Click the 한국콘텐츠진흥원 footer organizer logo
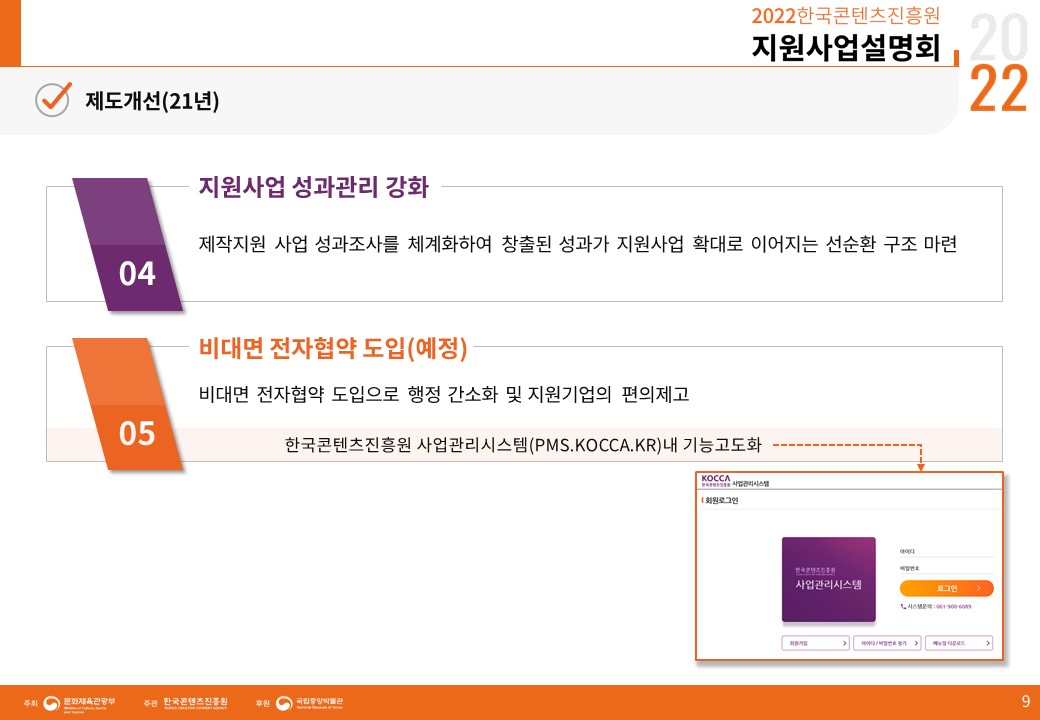1040x720 pixels. tap(195, 703)
